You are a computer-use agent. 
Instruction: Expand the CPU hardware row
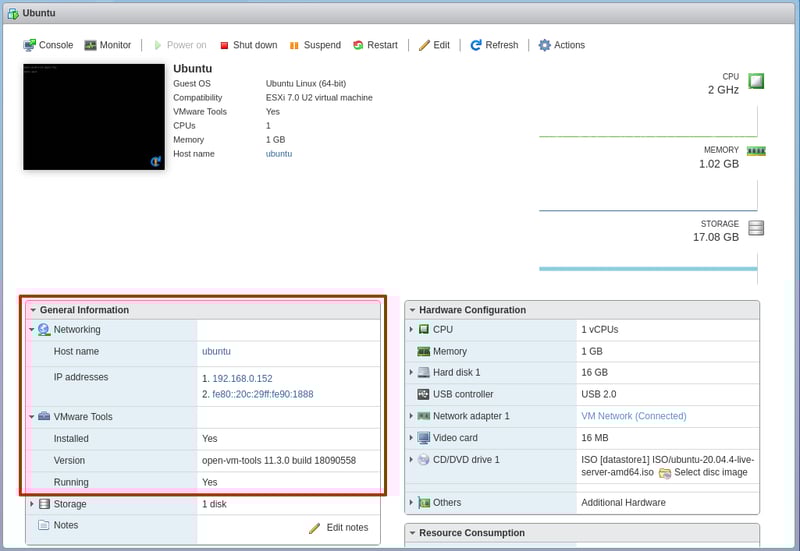(411, 329)
